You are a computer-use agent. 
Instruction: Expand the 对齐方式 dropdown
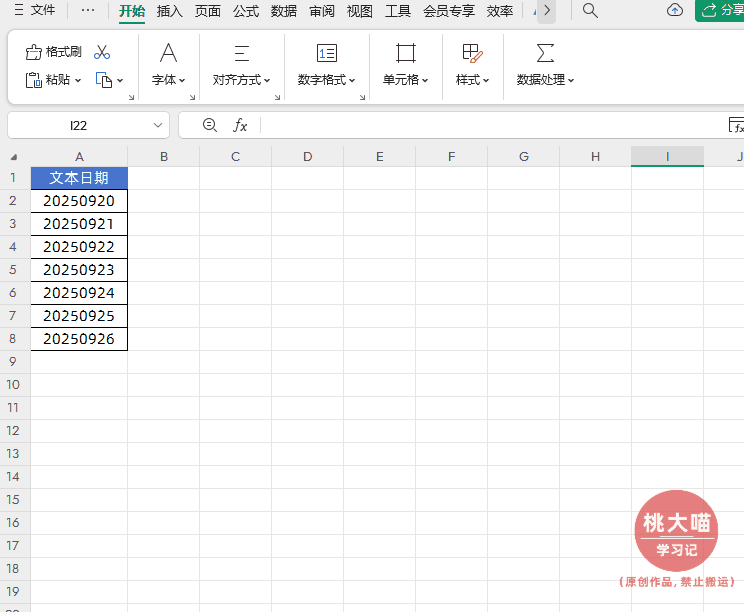242,80
